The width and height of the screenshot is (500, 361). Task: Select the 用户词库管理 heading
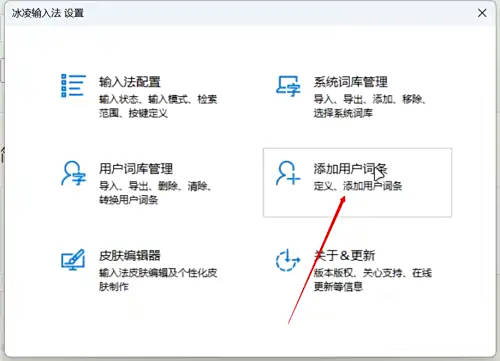pyautogui.click(x=136, y=169)
